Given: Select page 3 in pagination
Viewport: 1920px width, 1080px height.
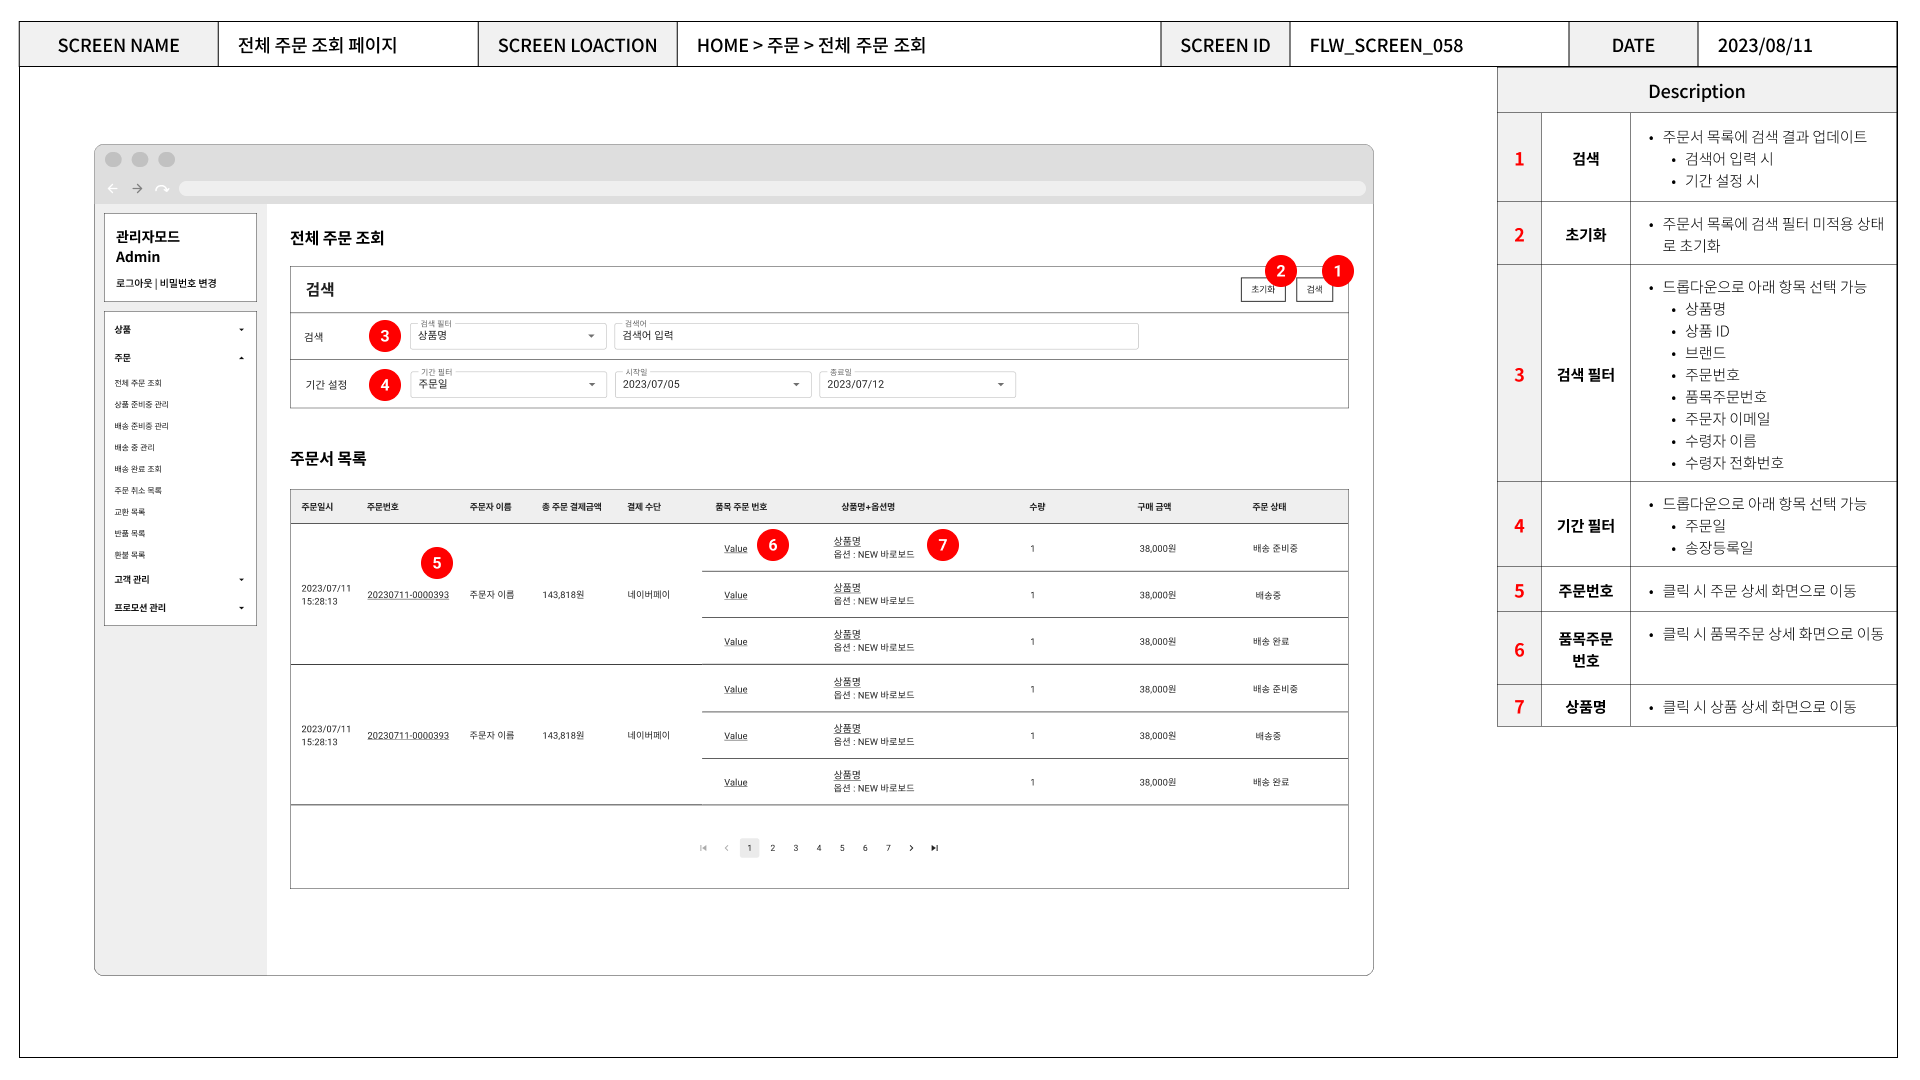Looking at the screenshot, I should [796, 848].
